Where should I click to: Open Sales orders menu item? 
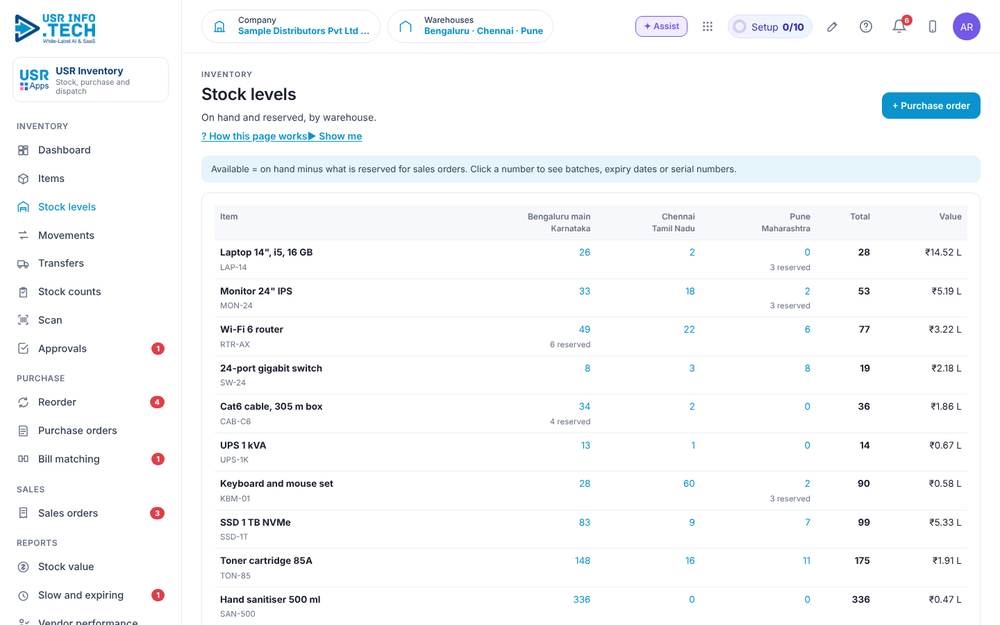pos(68,513)
